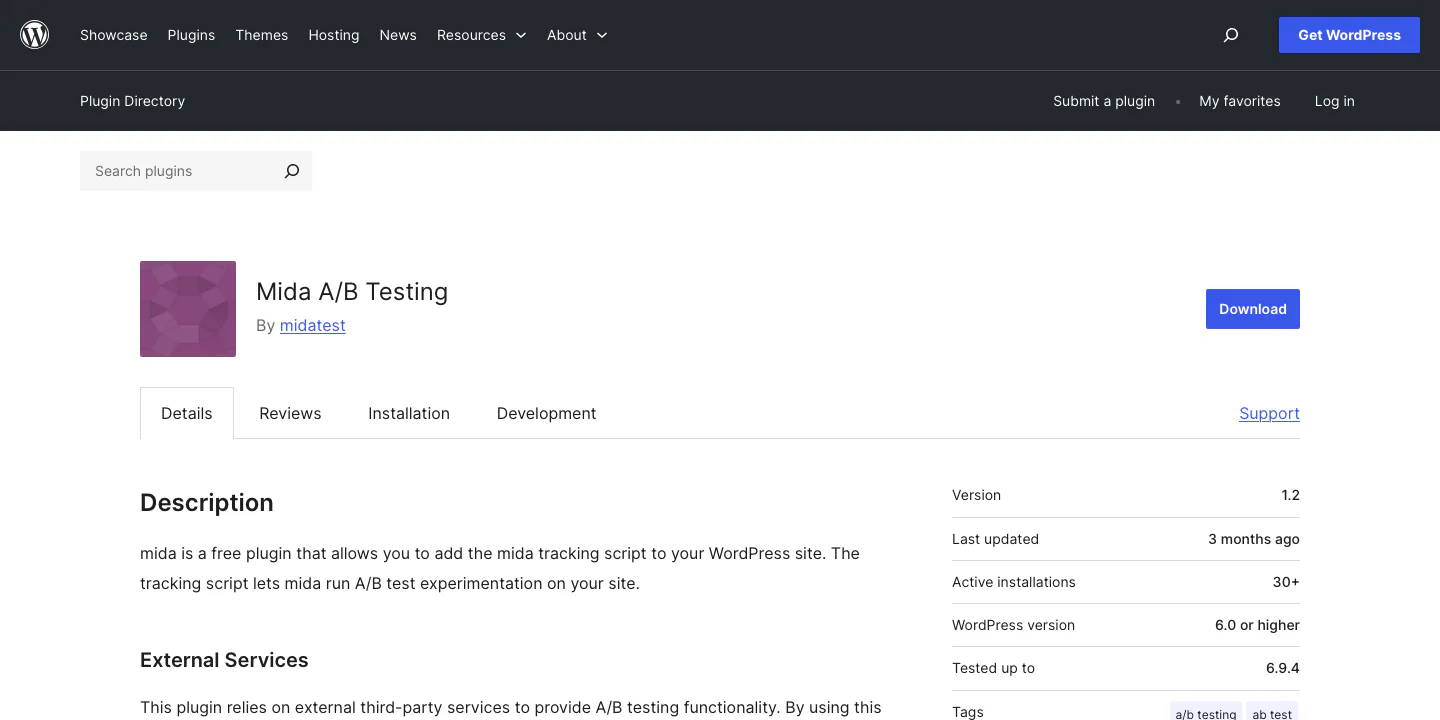Open the Plugin Directory link
The image size is (1440, 720).
(x=132, y=101)
